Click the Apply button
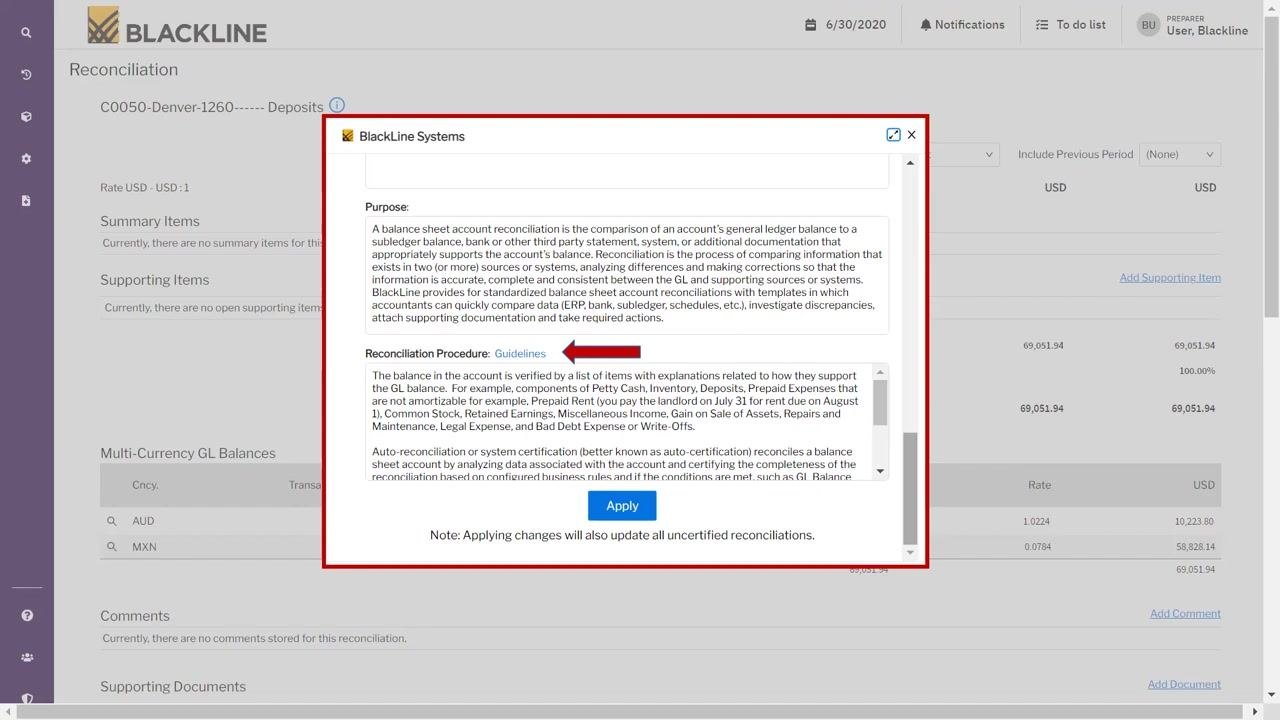 tap(622, 506)
